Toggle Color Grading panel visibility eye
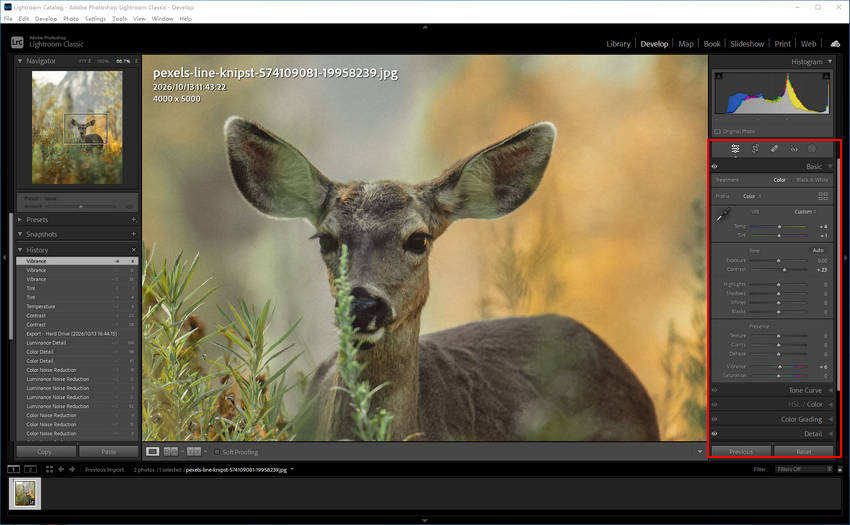This screenshot has width=850, height=525. click(714, 419)
